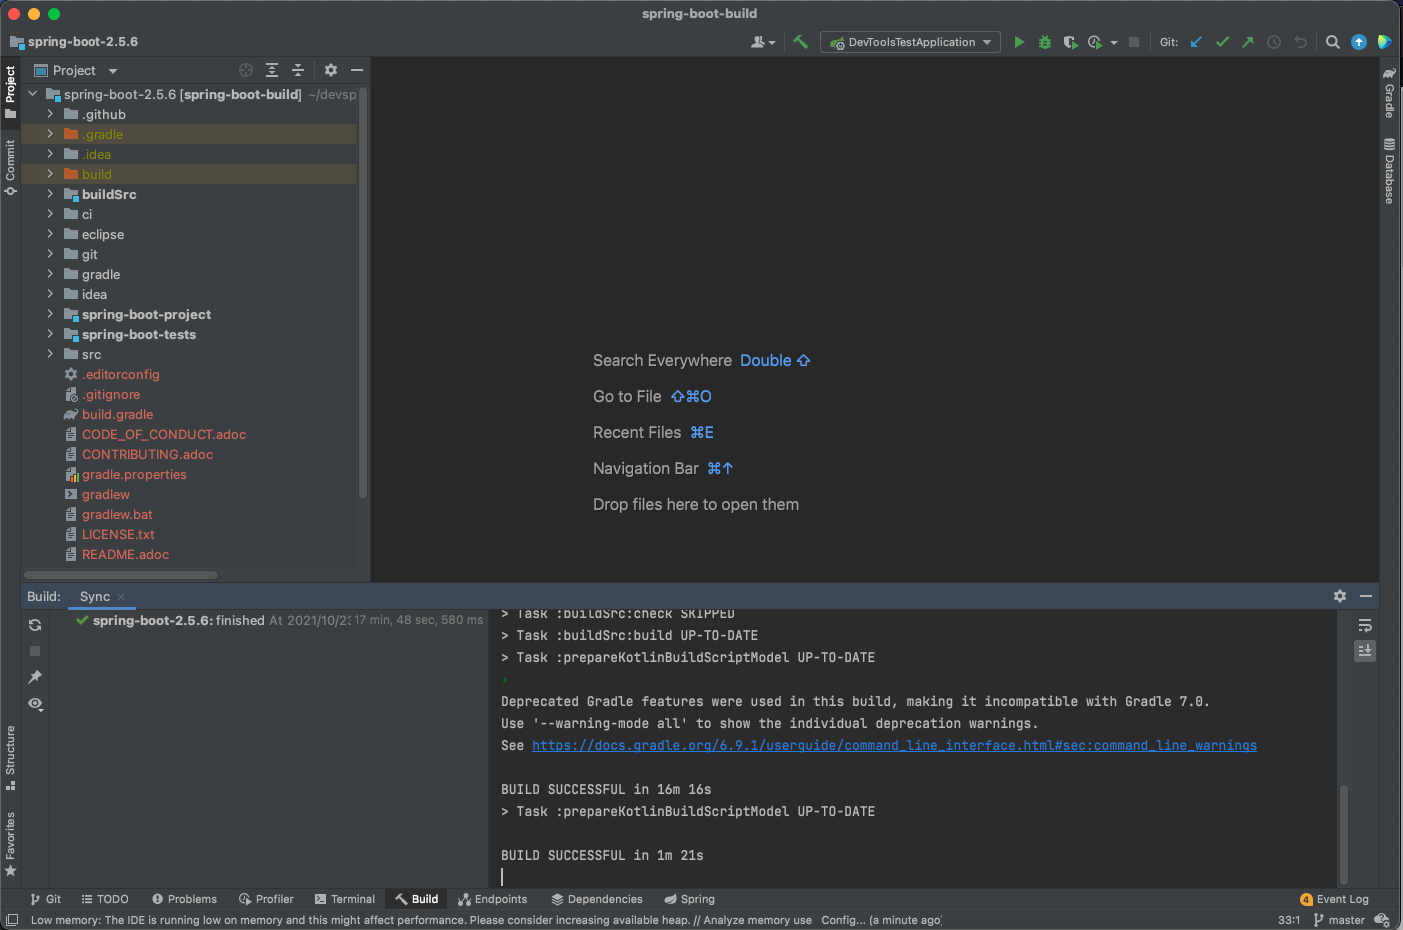Image resolution: width=1403 pixels, height=930 pixels.
Task: Reload Gradle sync in Build panel
Action: (x=35, y=625)
